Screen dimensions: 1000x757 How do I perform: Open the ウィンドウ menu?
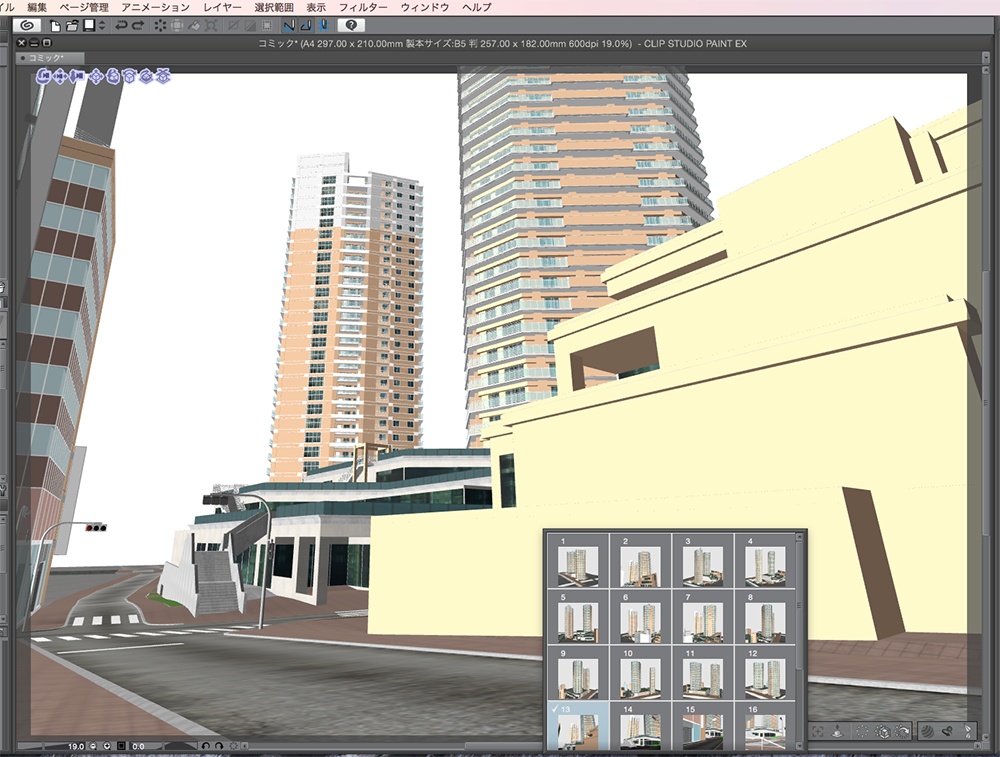pos(425,7)
